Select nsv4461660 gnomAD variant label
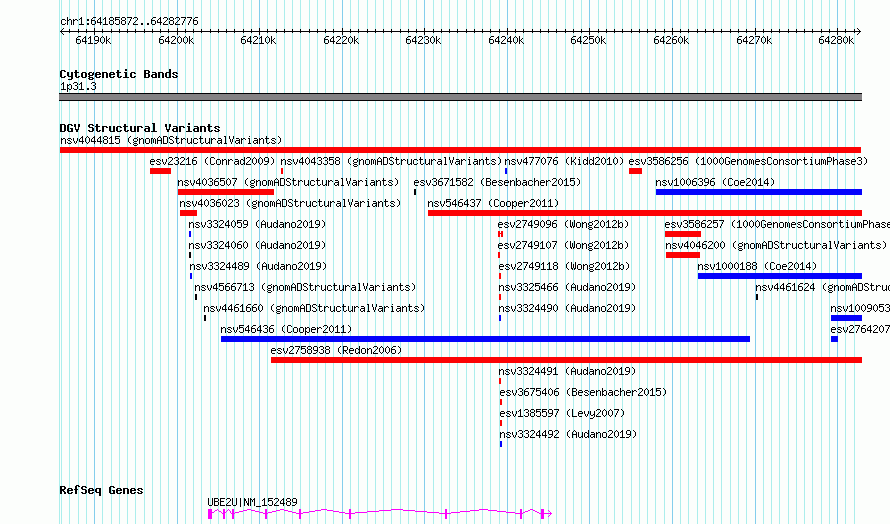The height and width of the screenshot is (524, 890). (314, 308)
